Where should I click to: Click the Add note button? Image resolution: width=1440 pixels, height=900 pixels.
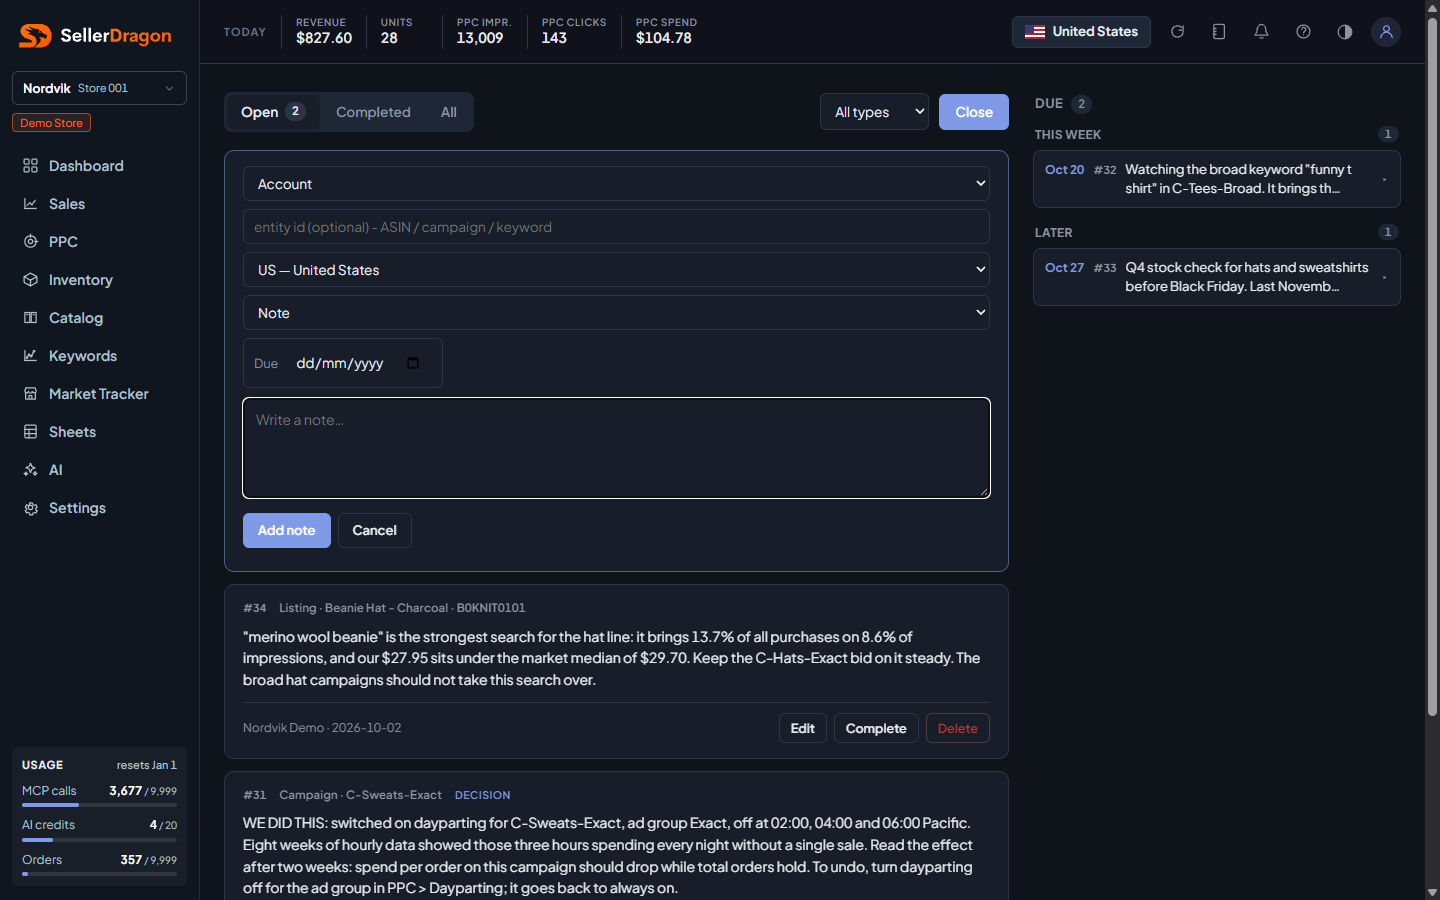[287, 530]
